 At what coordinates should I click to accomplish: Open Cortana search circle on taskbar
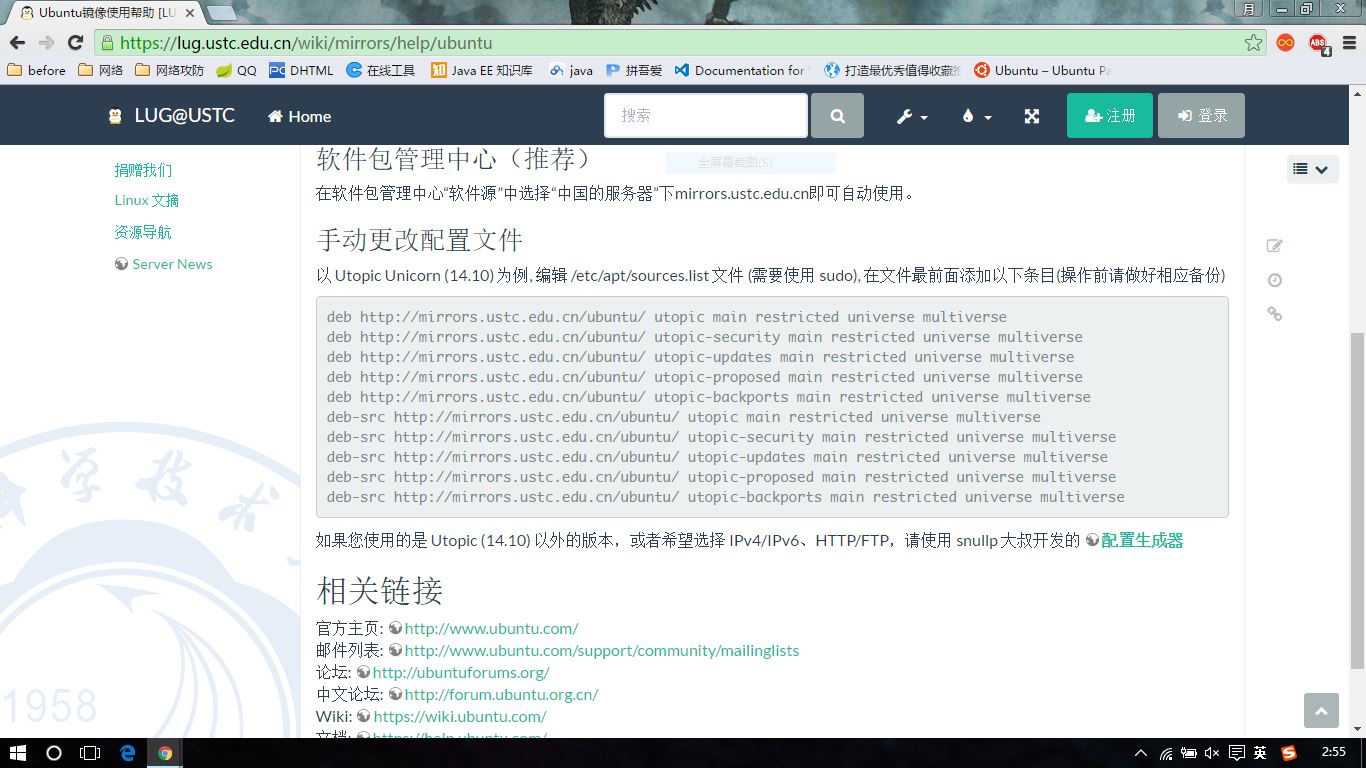(54, 753)
